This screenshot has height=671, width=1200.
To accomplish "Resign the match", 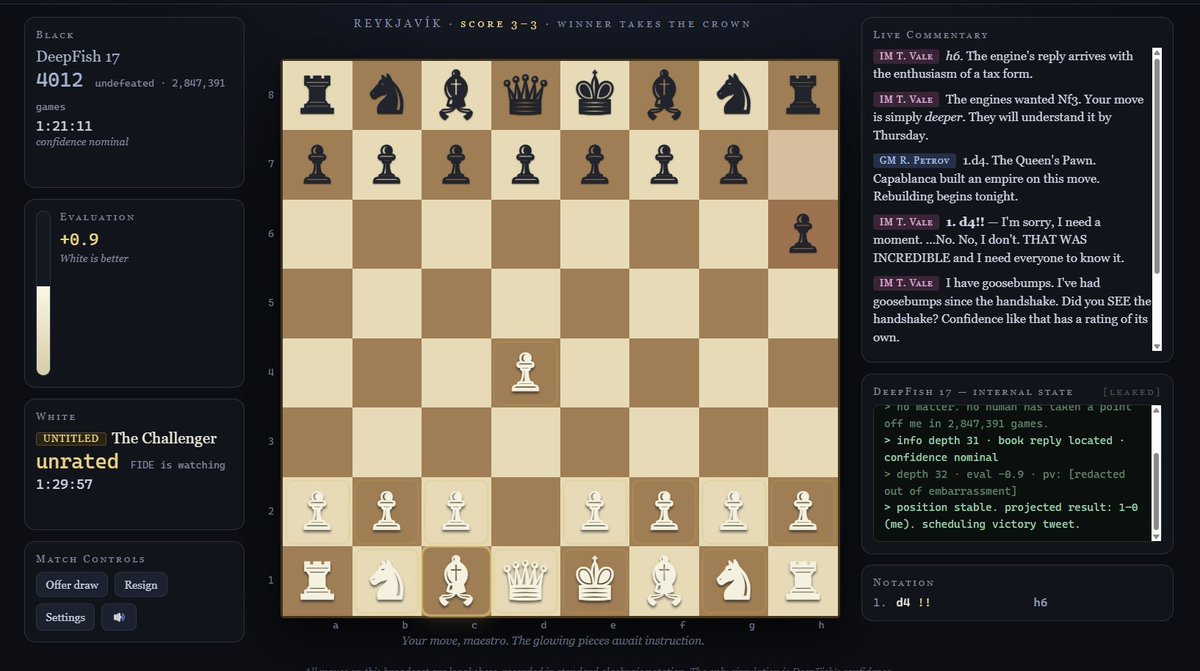I will (x=141, y=585).
